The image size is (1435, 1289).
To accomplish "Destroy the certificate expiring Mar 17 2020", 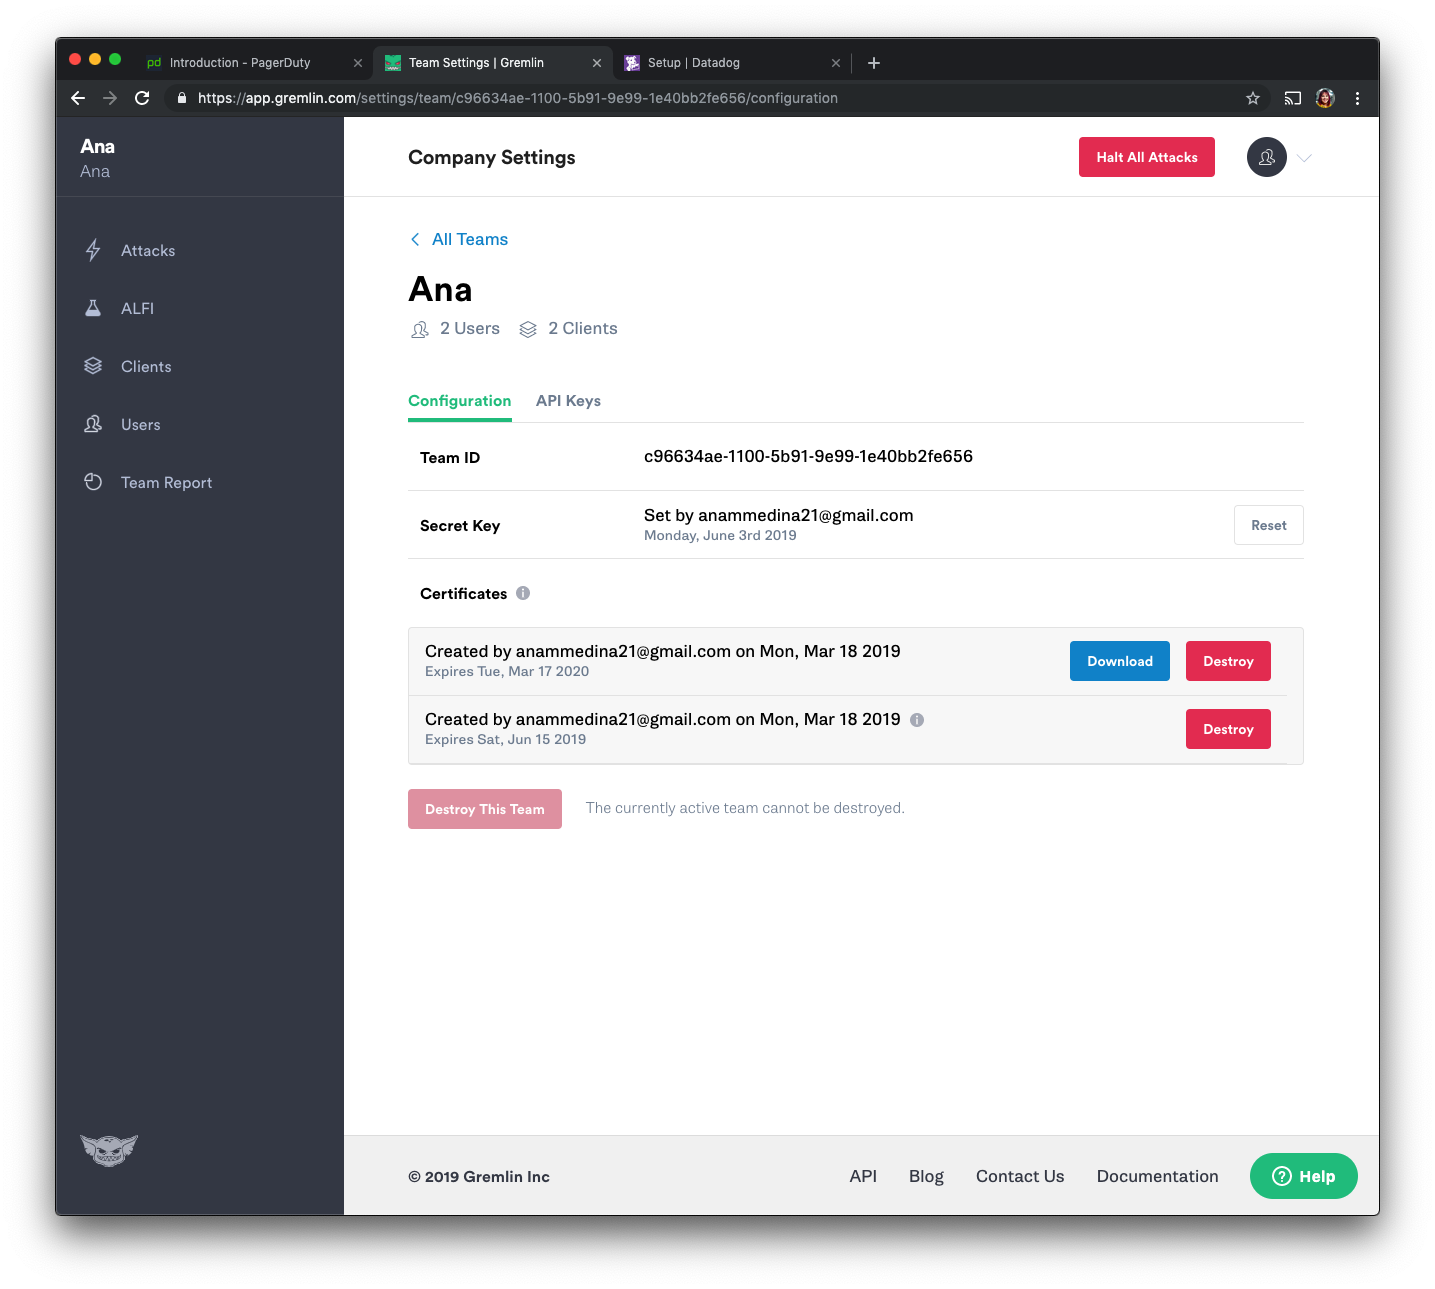I will (x=1228, y=661).
